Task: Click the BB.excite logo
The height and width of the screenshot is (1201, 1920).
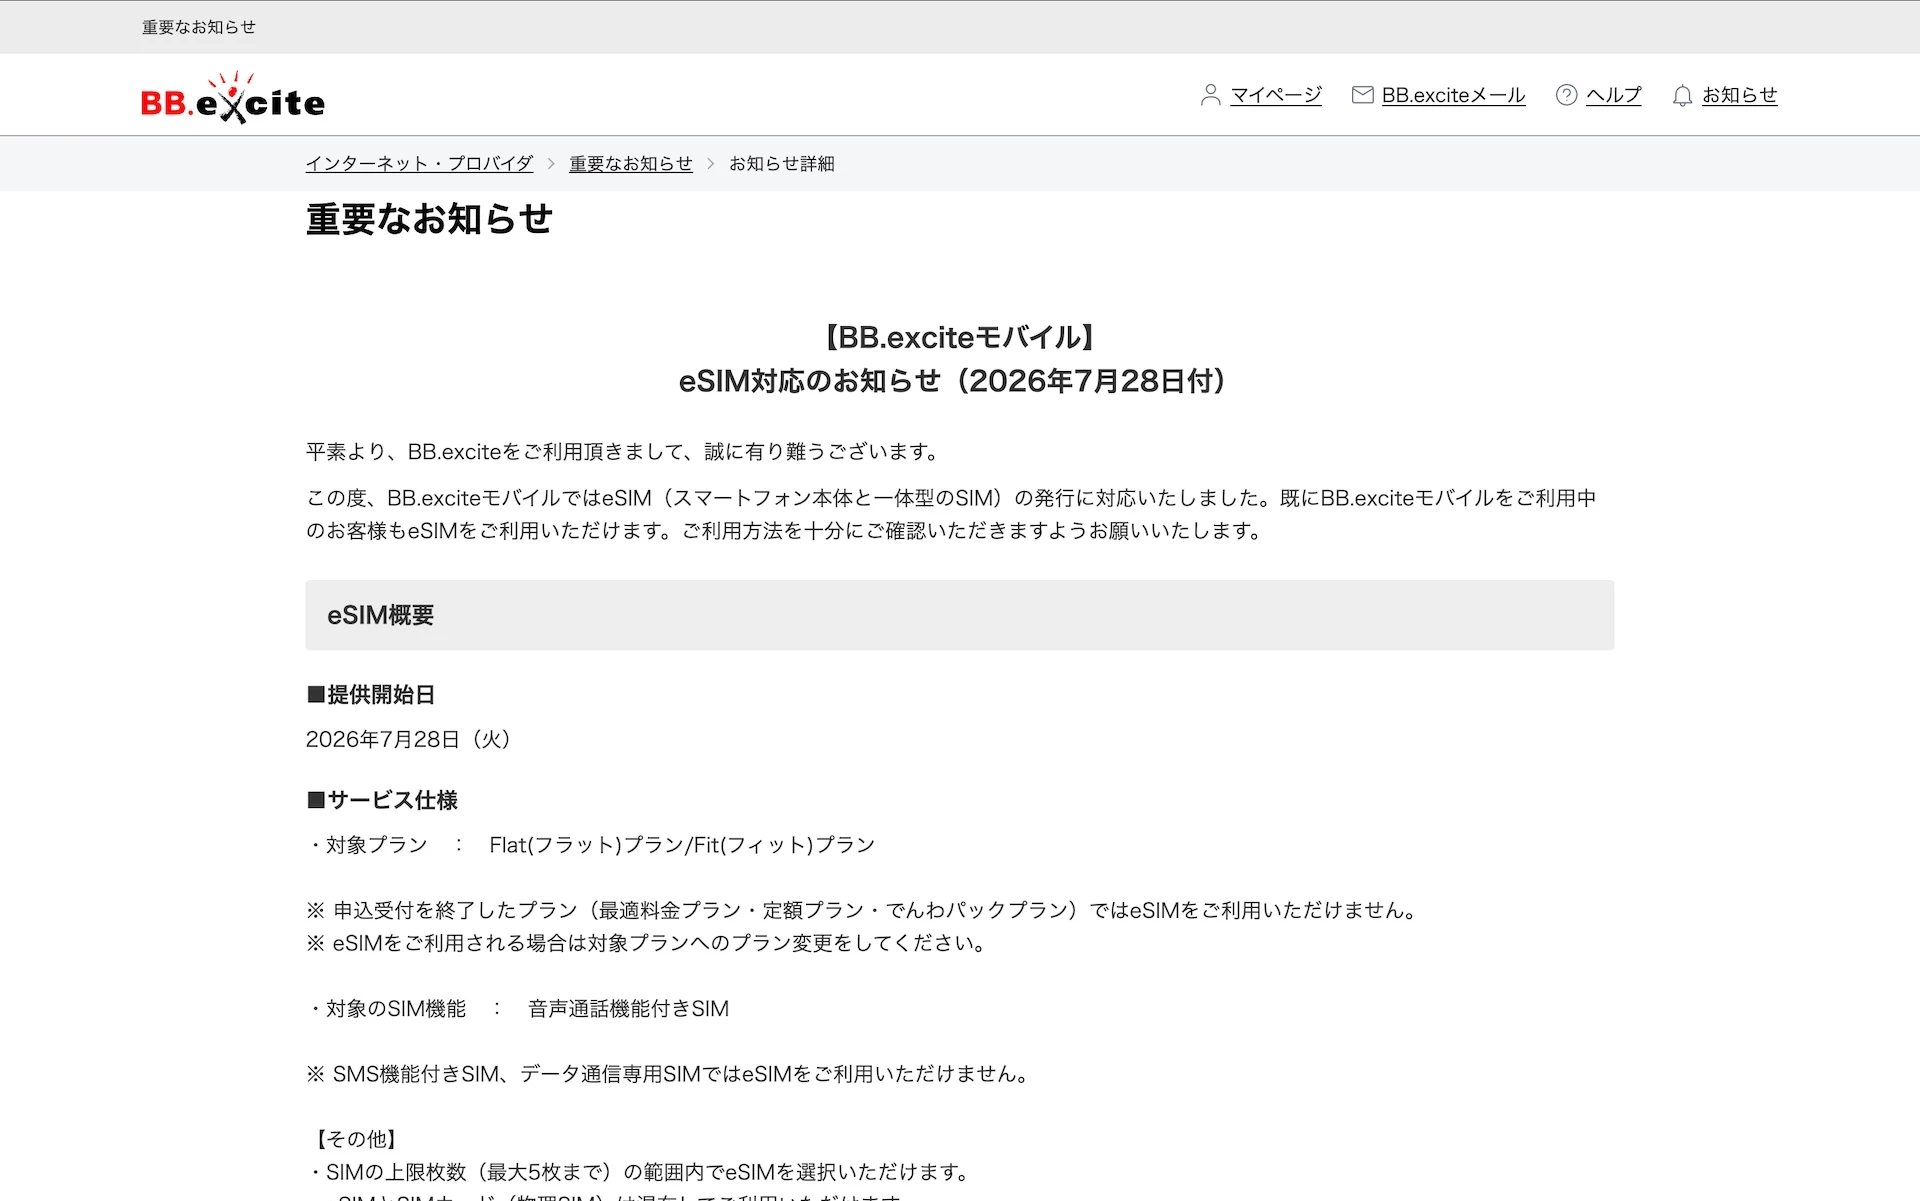Action: click(x=233, y=97)
